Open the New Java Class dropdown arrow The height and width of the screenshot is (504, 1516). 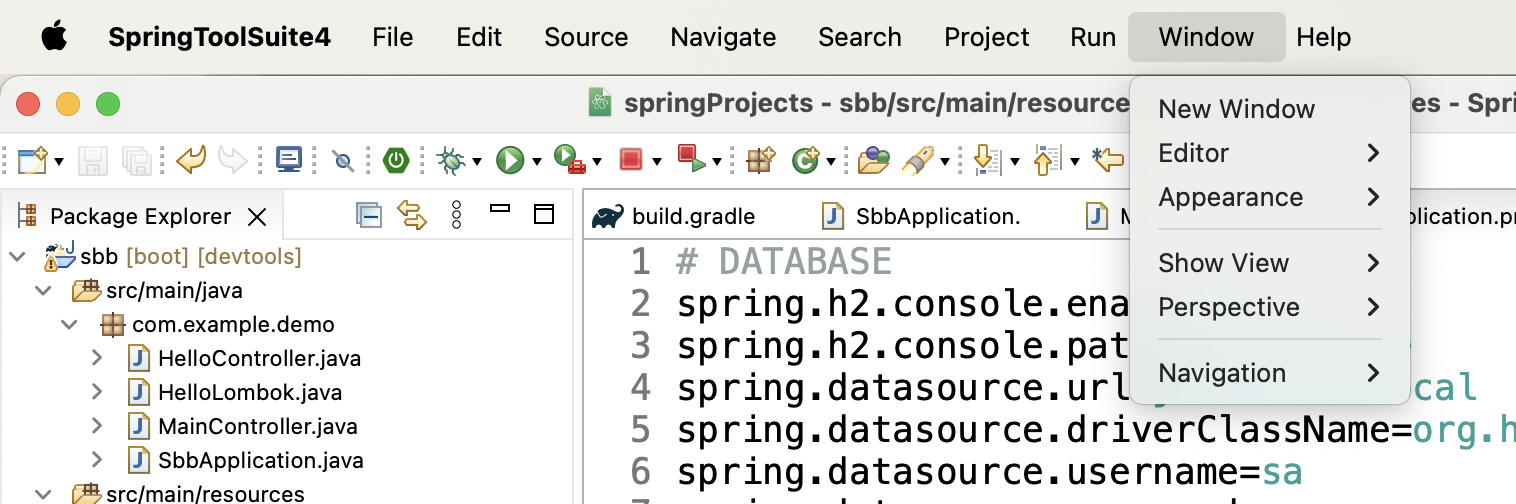[830, 162]
